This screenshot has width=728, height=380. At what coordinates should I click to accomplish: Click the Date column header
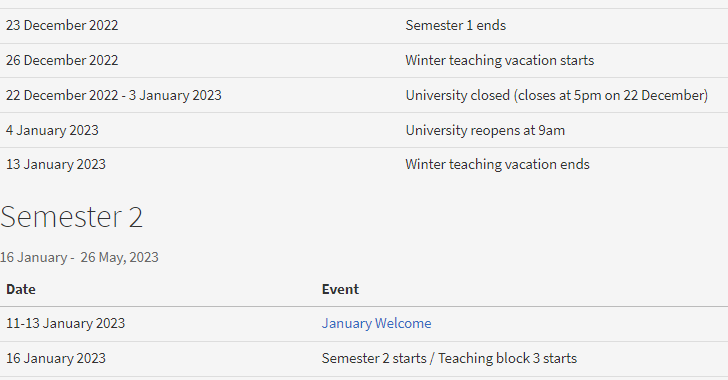[x=21, y=289]
